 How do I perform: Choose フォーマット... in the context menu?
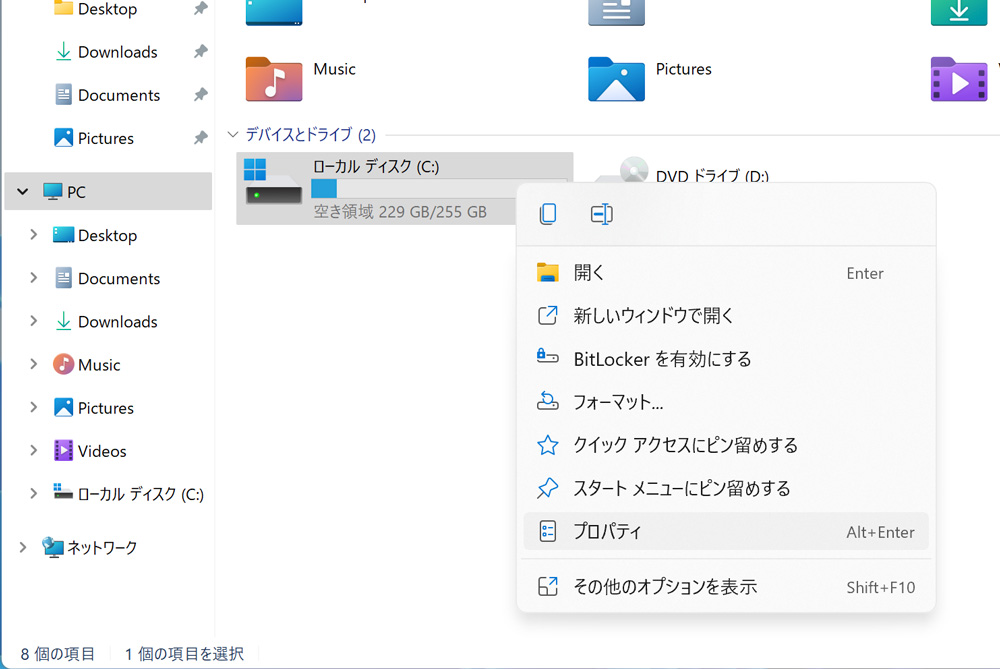click(x=618, y=403)
